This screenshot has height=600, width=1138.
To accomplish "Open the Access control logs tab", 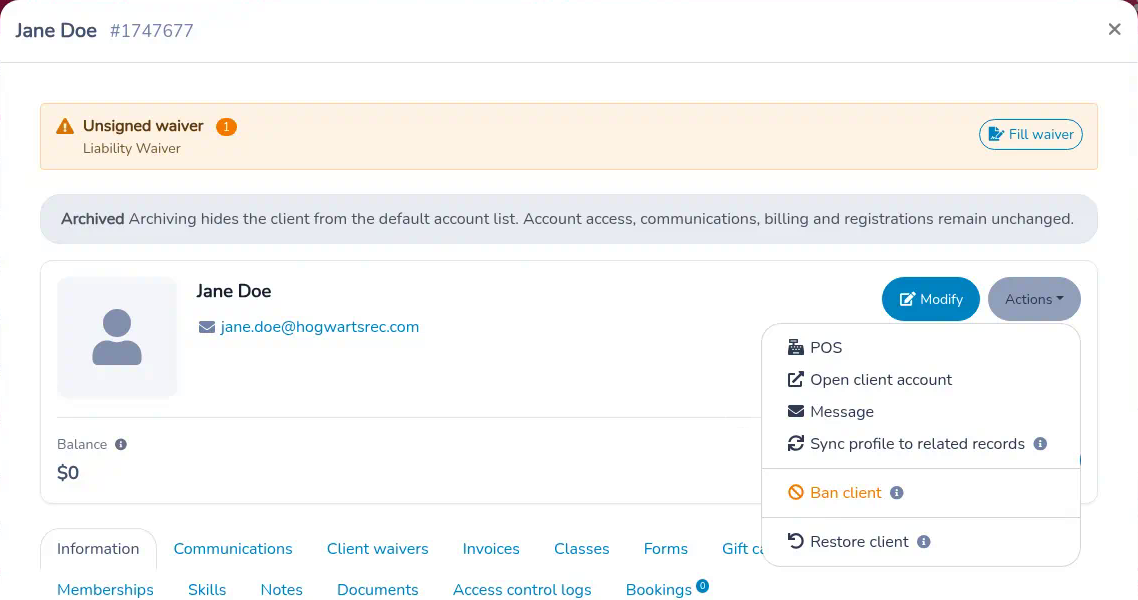I will pyautogui.click(x=522, y=590).
